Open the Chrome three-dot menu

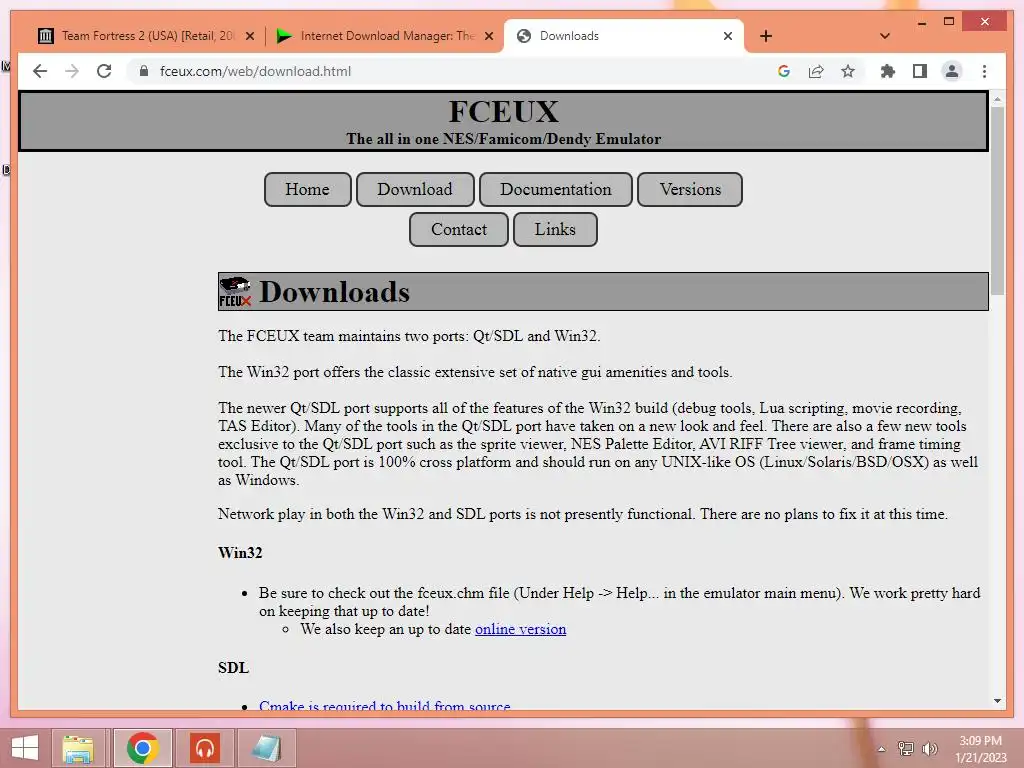(984, 71)
